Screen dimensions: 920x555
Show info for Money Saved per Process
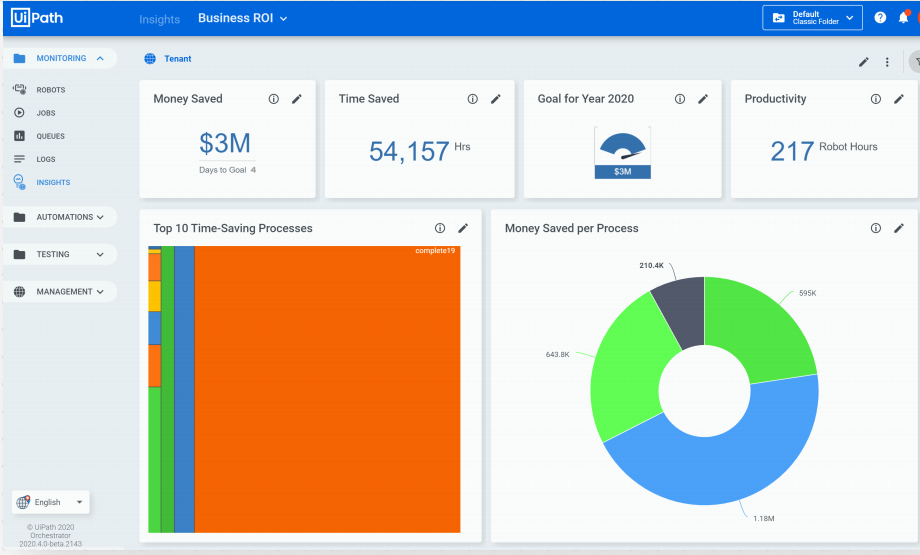coord(875,228)
